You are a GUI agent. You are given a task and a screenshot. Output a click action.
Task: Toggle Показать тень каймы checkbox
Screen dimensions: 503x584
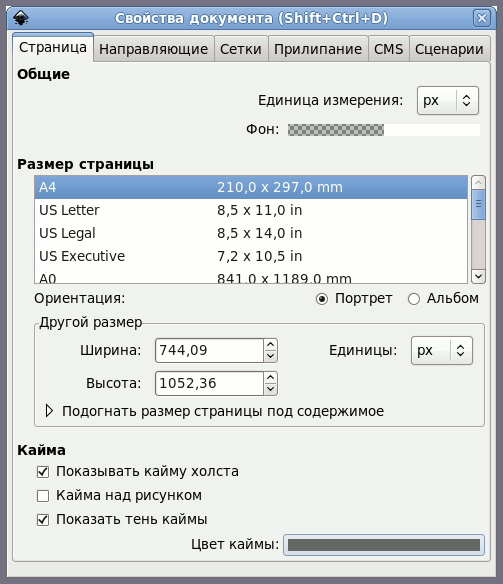point(43,520)
